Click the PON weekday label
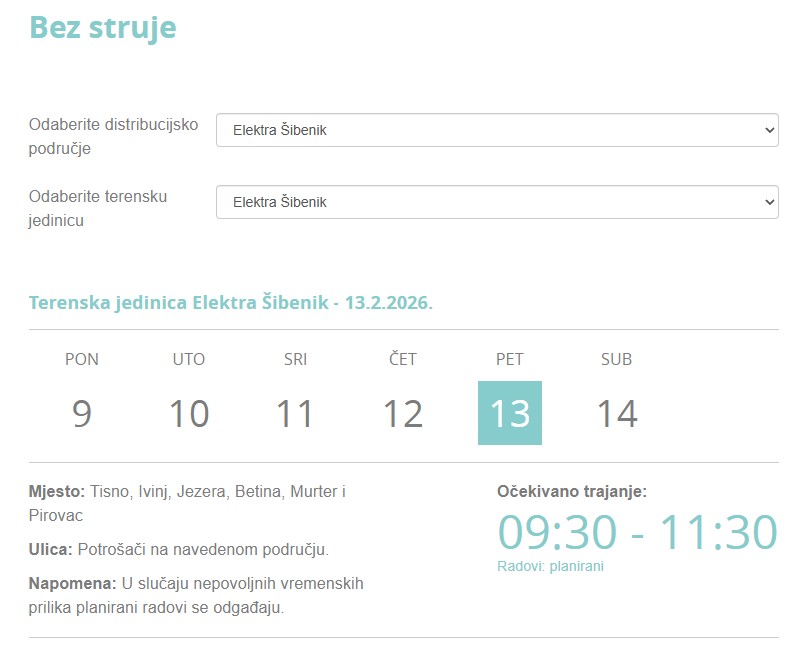The image size is (805, 658). [82, 359]
